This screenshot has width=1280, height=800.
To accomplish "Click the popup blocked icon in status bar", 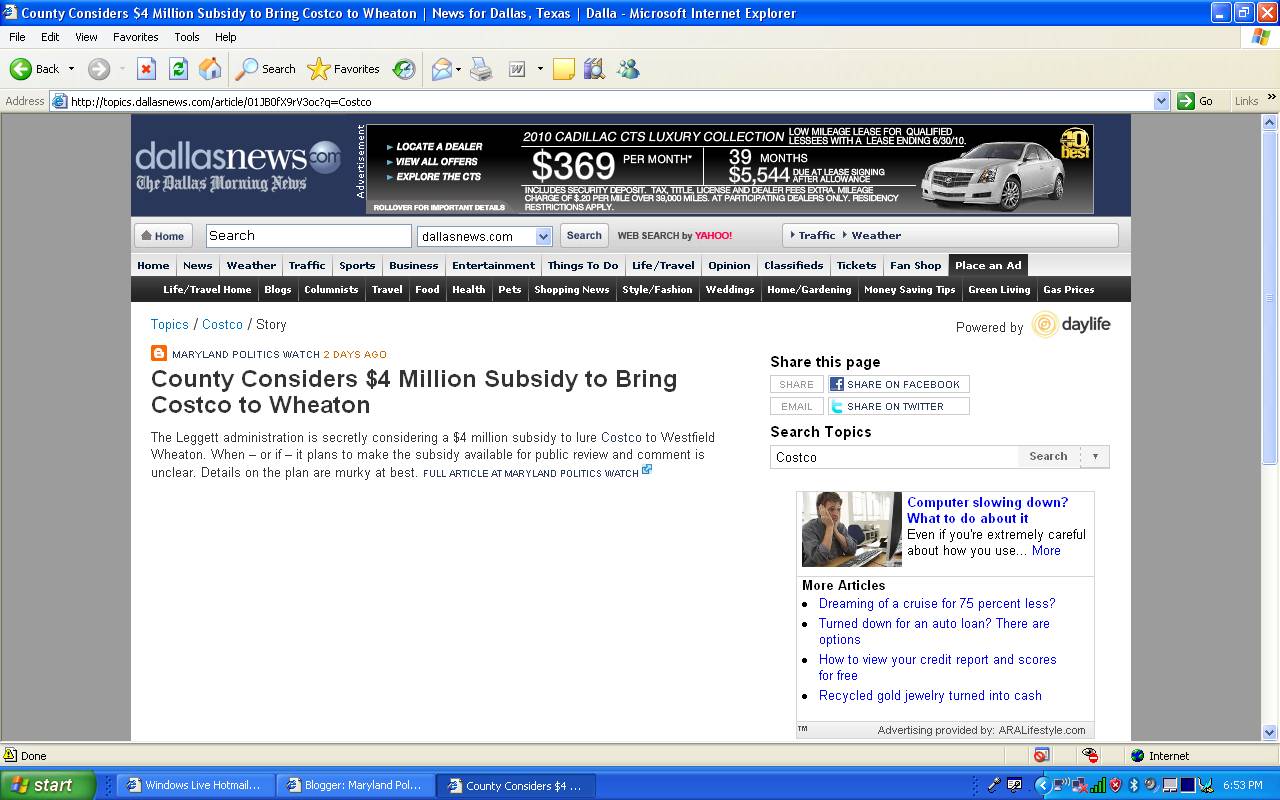I will tap(1041, 756).
